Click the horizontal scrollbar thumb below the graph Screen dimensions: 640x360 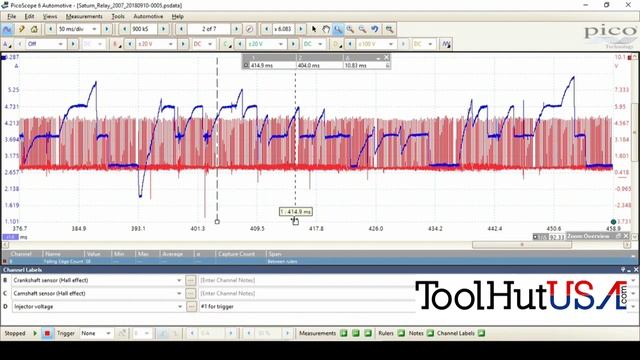pyautogui.click(x=522, y=244)
